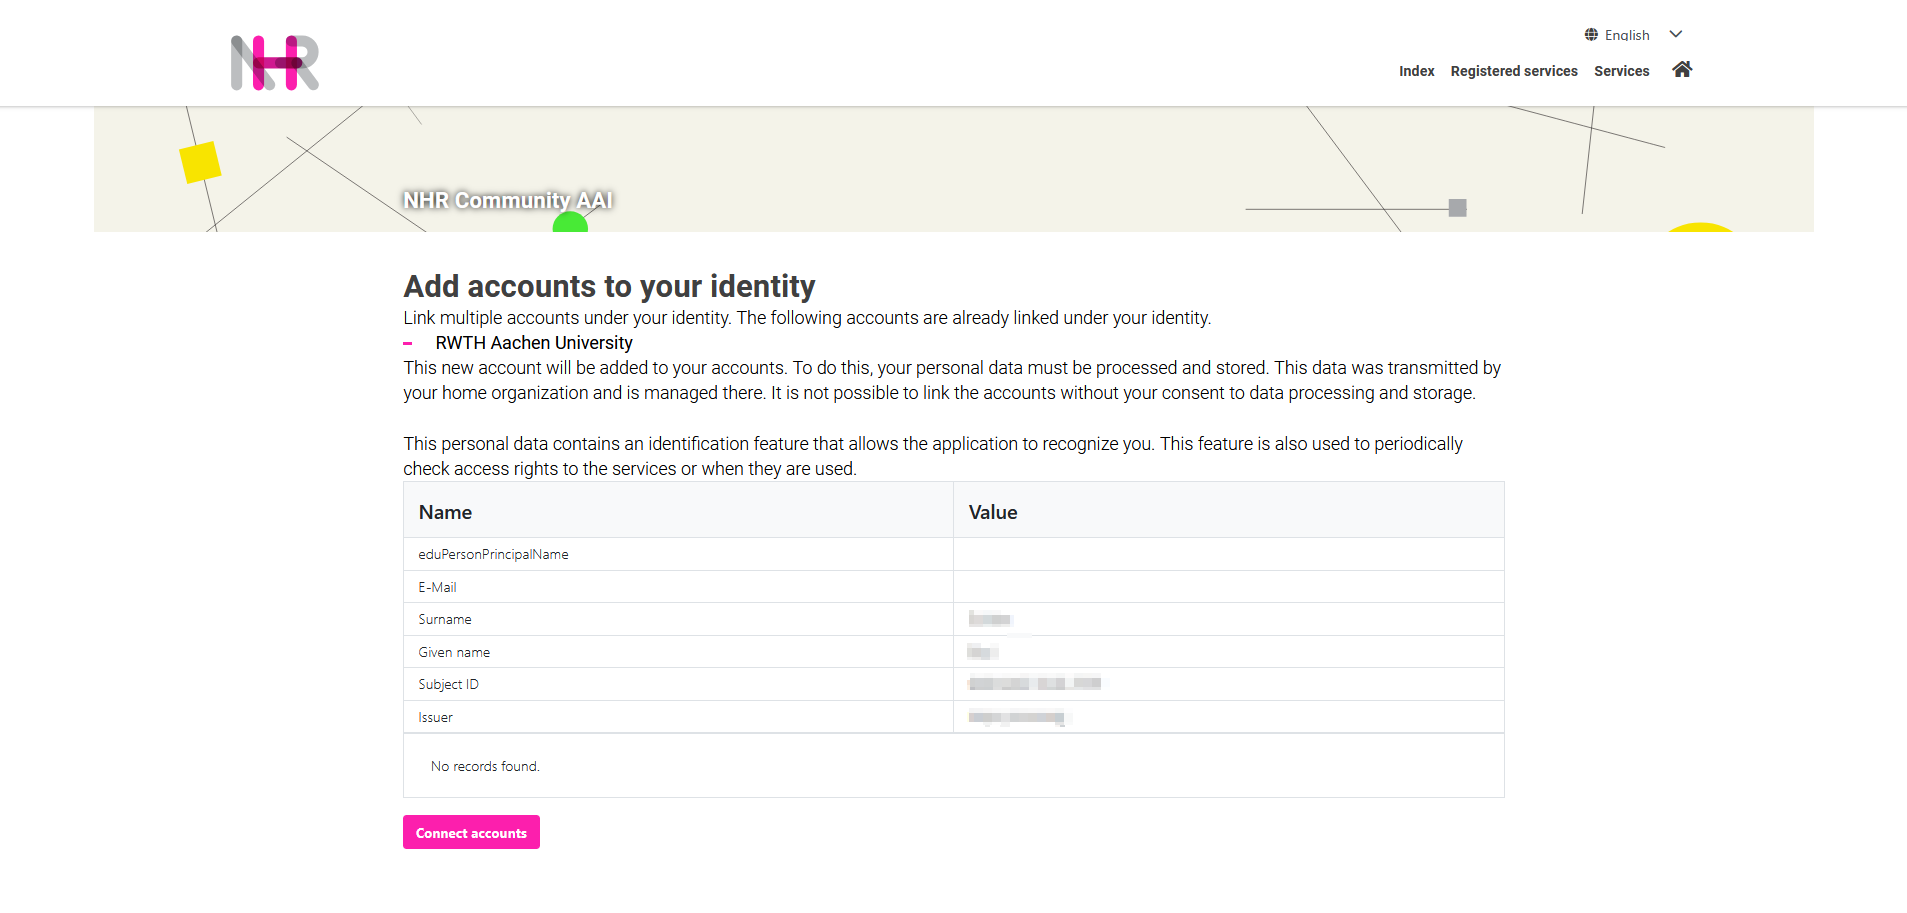
Task: Click the empty E-Mail value field
Action: (x=1228, y=587)
